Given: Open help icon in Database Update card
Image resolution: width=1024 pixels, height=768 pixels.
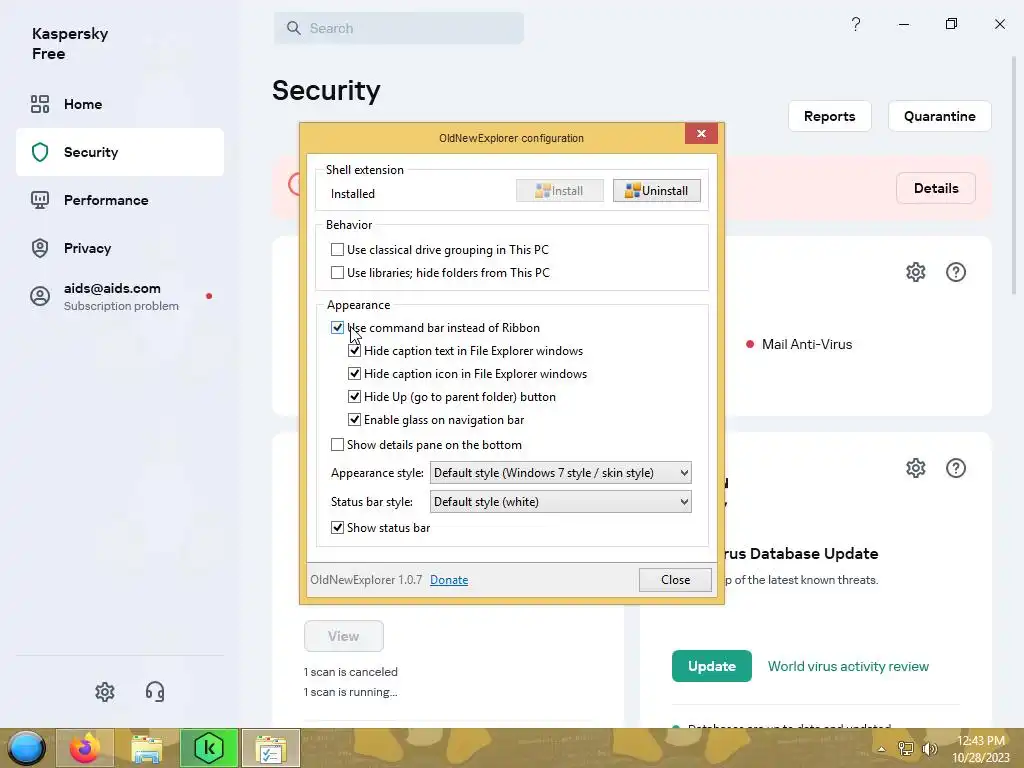Looking at the screenshot, I should (x=956, y=468).
